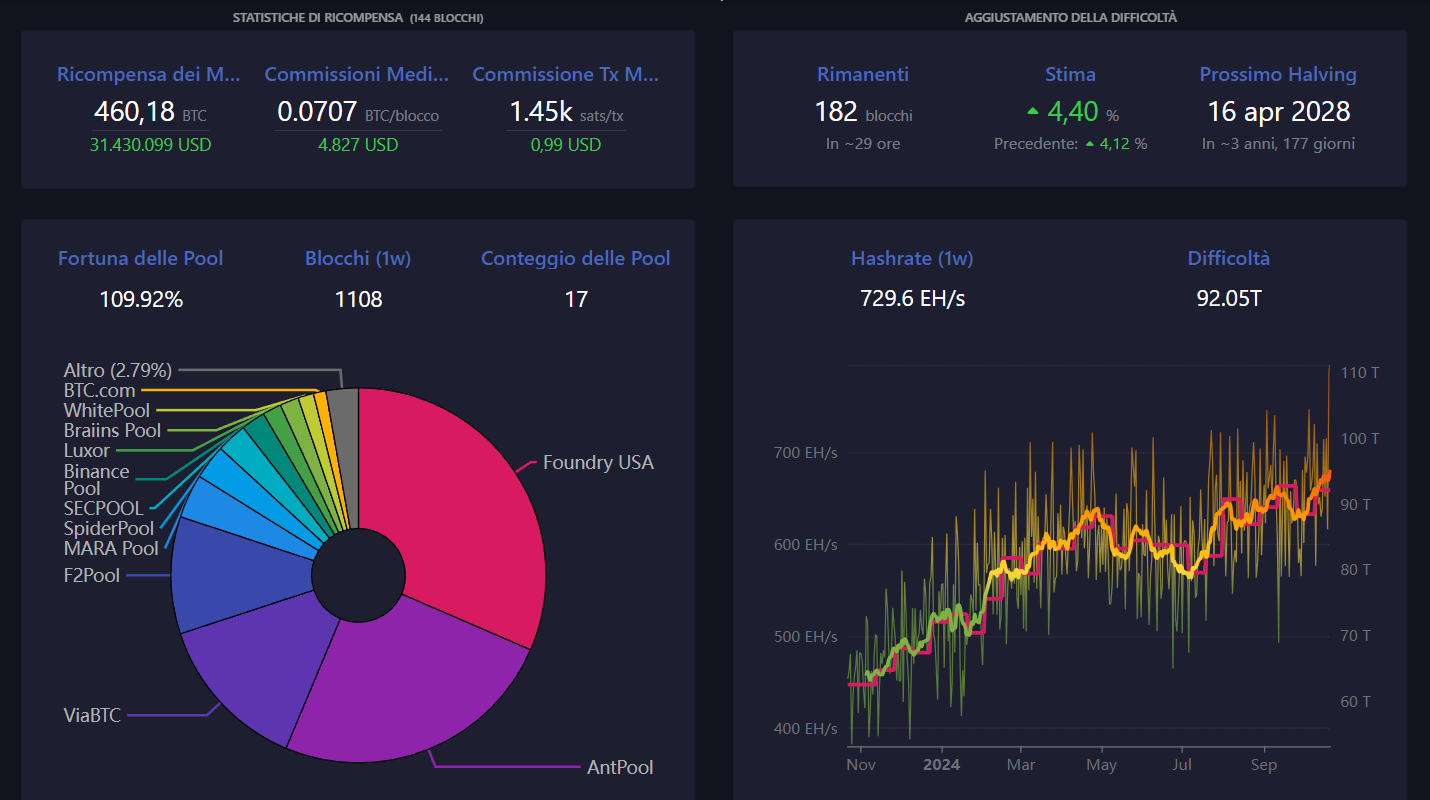
Task: Click the 460,18 BTC reward value
Action: pyautogui.click(x=150, y=111)
